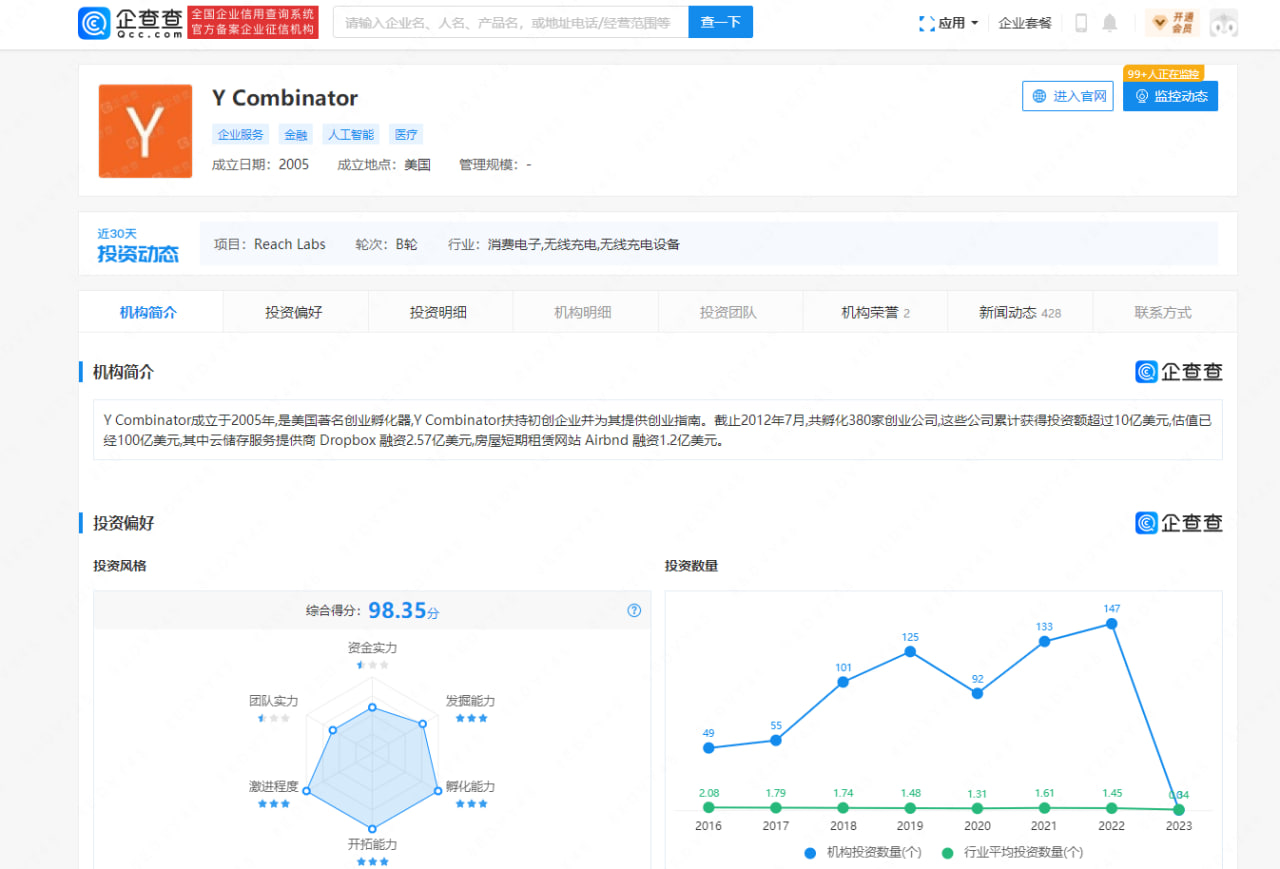Click the 开通会员 VIP badge icon
This screenshot has width=1280, height=869.
point(1172,23)
